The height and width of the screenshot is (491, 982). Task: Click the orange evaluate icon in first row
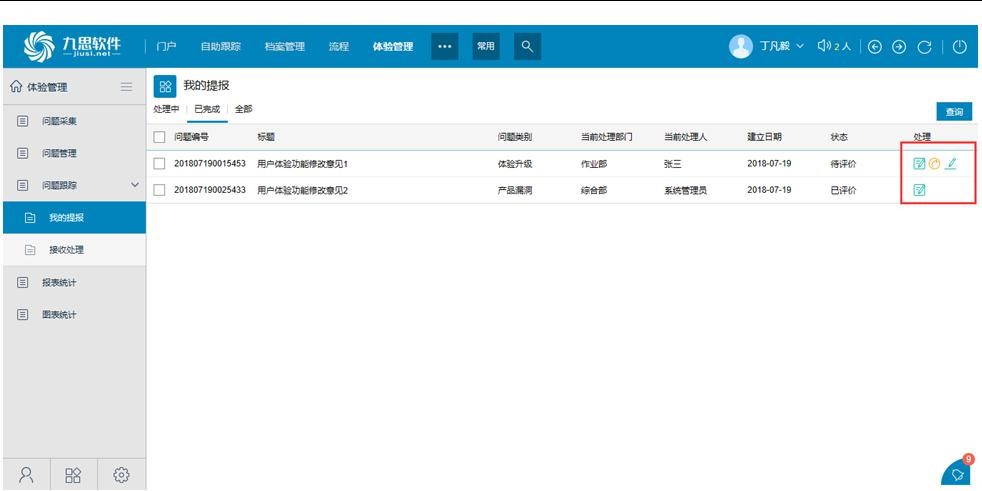935,164
